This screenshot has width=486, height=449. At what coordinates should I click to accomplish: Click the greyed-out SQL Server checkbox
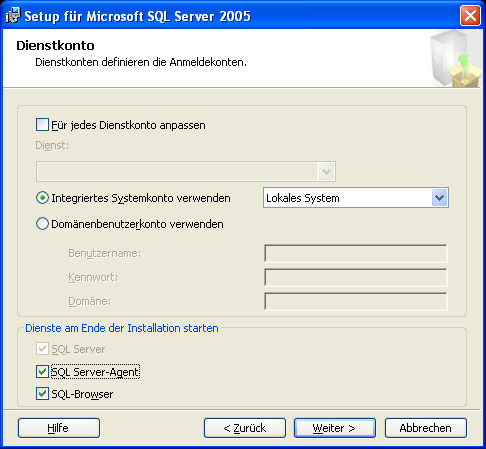click(42, 349)
